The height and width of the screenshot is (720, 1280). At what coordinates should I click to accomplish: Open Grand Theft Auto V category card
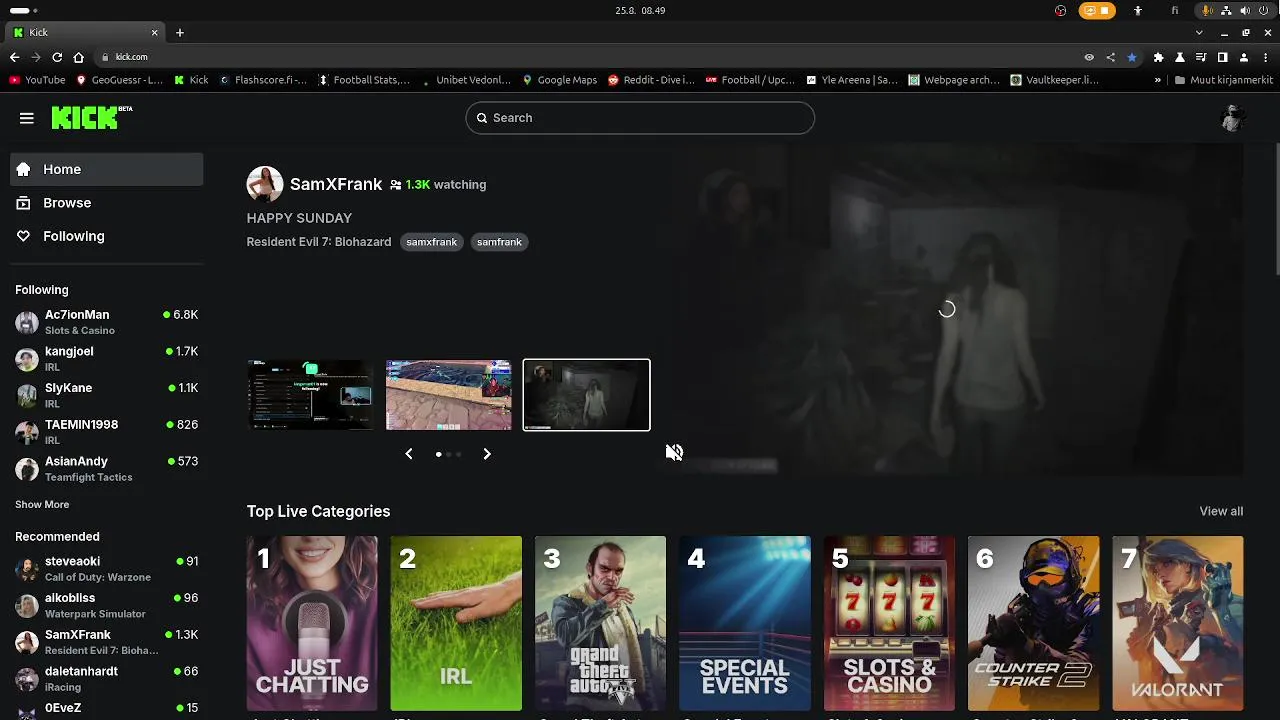600,623
